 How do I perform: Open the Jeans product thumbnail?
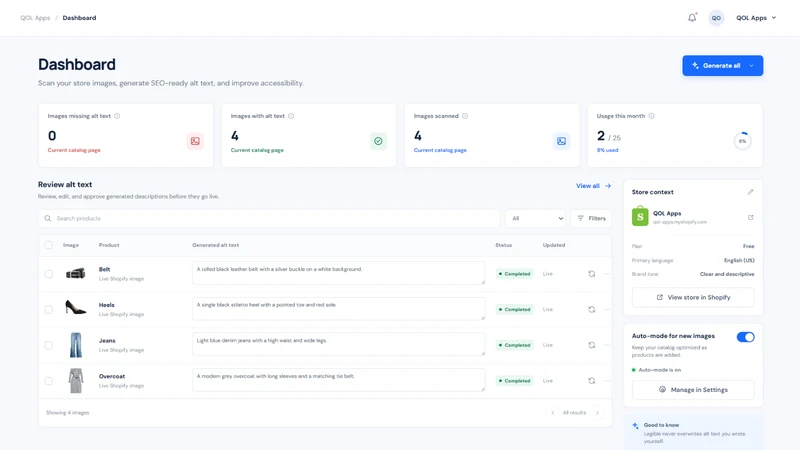pos(76,345)
